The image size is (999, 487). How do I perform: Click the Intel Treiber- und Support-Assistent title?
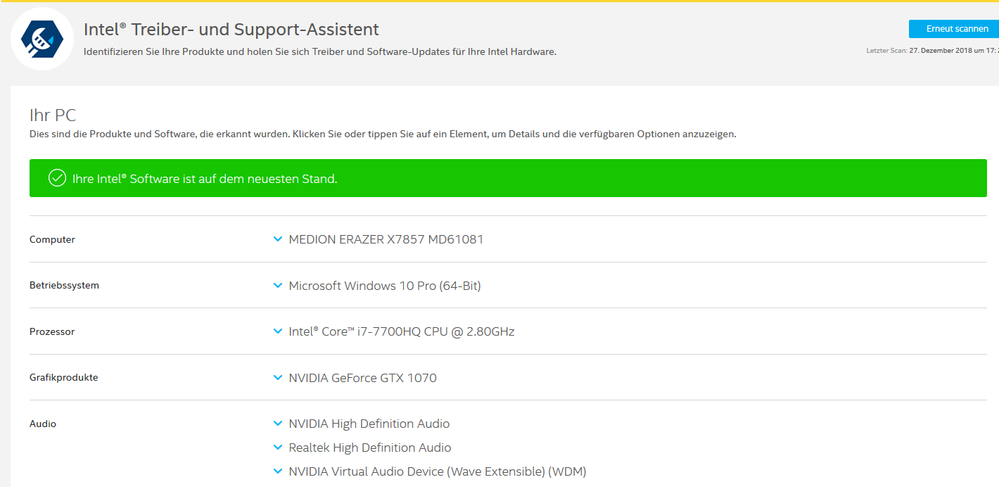coord(231,29)
